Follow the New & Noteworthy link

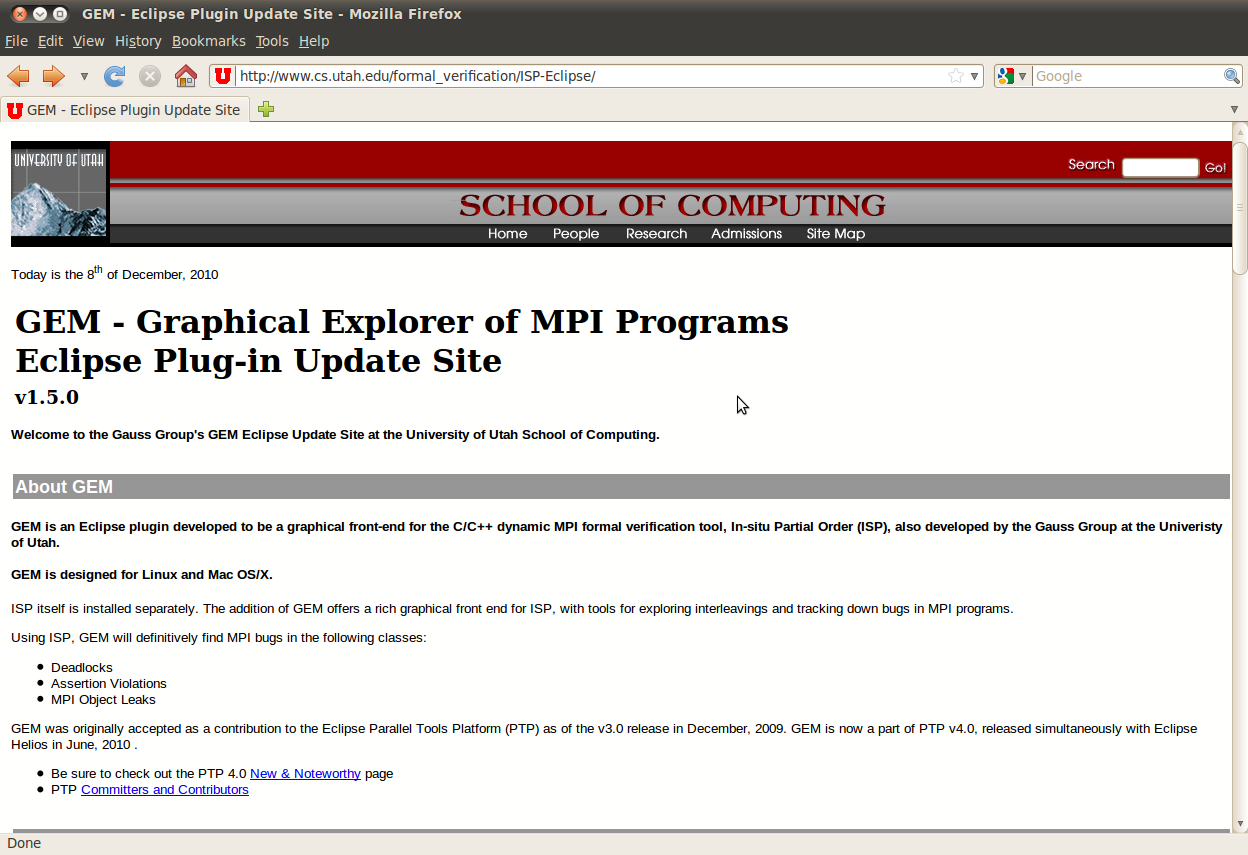click(305, 774)
